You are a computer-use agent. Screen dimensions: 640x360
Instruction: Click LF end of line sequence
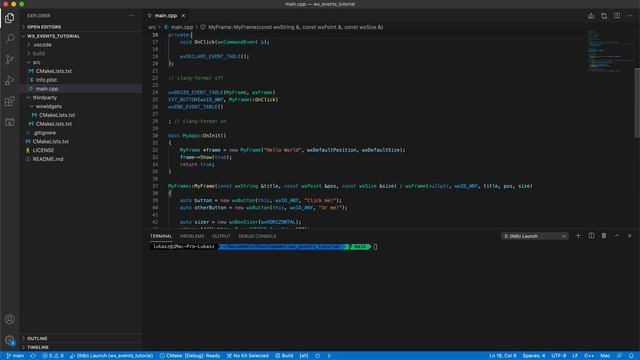(575, 356)
